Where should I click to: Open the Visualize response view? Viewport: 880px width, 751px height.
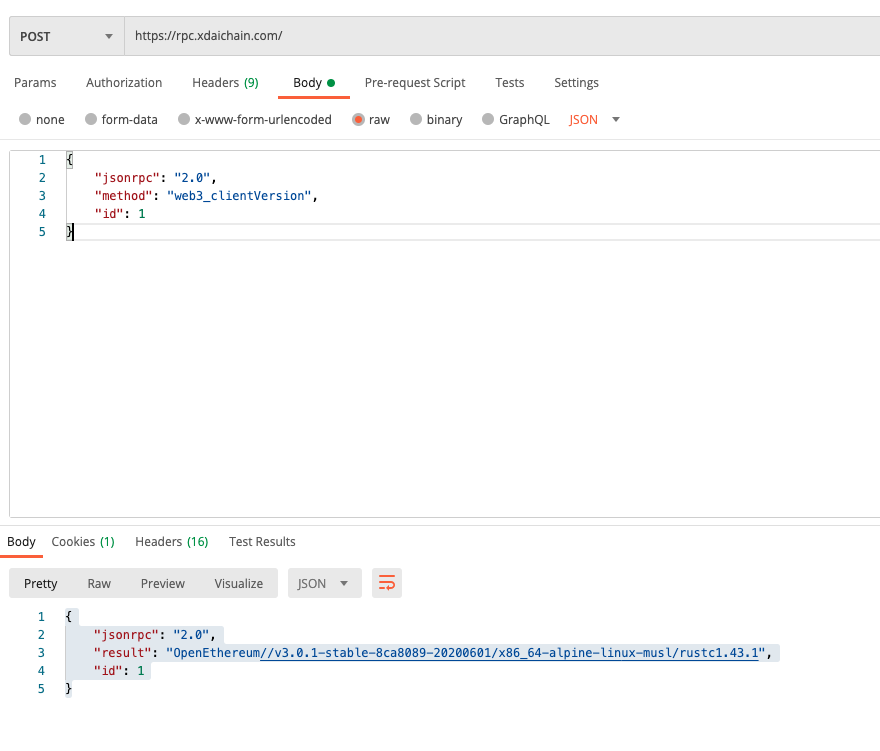(x=239, y=583)
